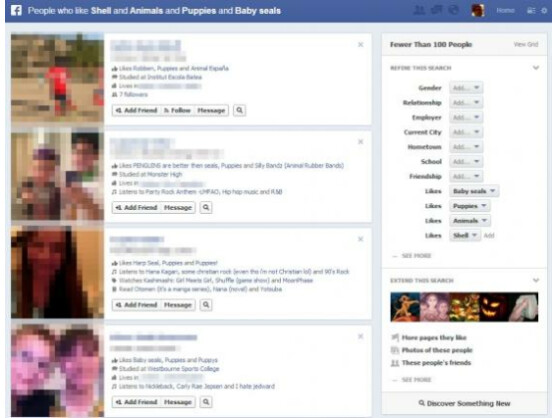
Task: Click Add next to Shell filter
Action: 489,235
